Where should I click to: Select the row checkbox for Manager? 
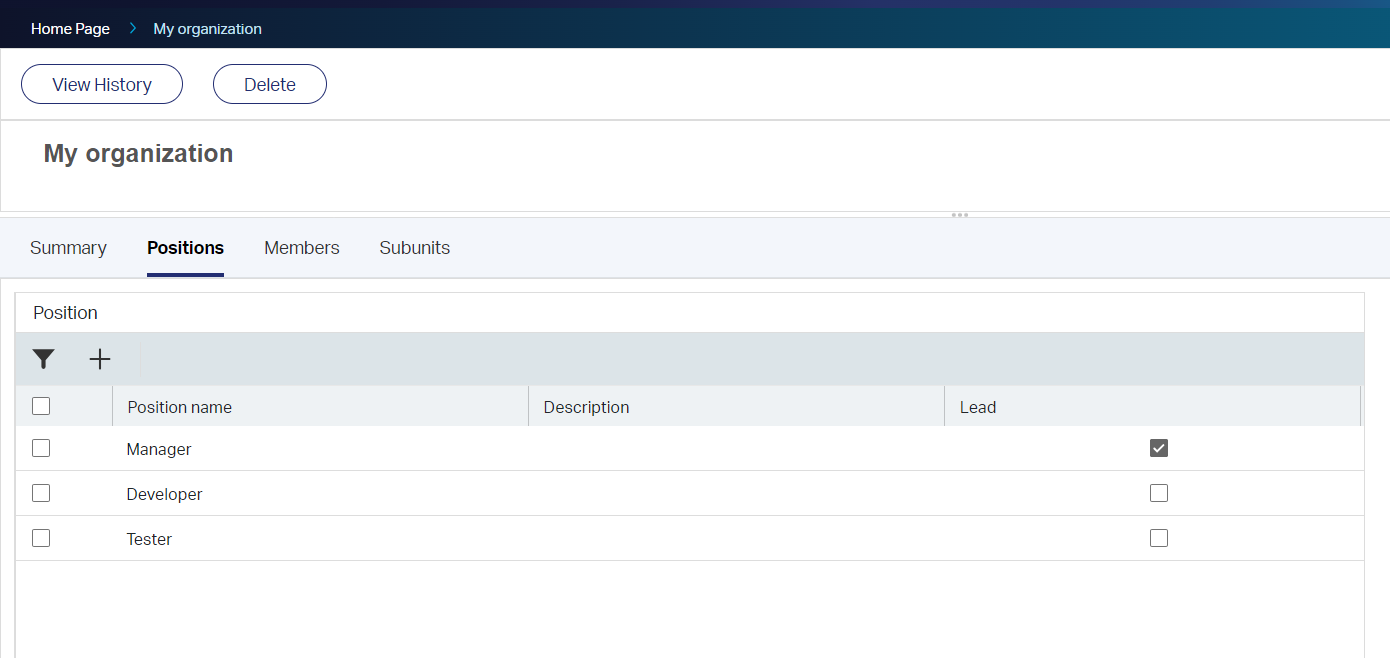coord(40,448)
